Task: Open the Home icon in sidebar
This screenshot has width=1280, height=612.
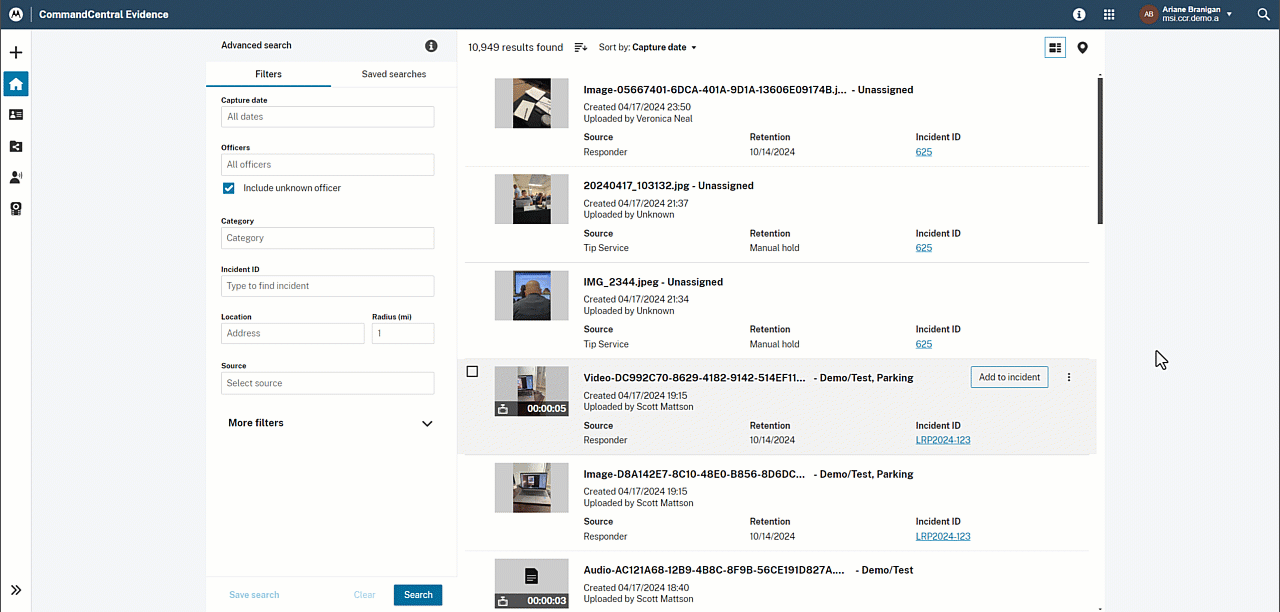Action: click(15, 84)
